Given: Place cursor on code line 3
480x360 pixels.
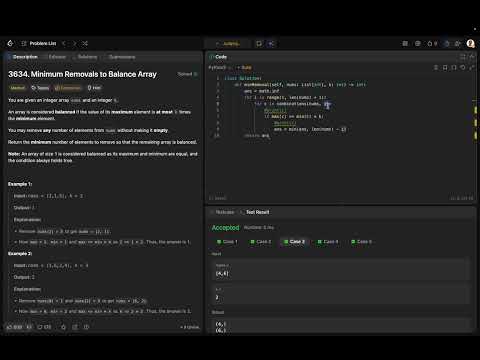Looking at the screenshot, I should pyautogui.click(x=262, y=91).
